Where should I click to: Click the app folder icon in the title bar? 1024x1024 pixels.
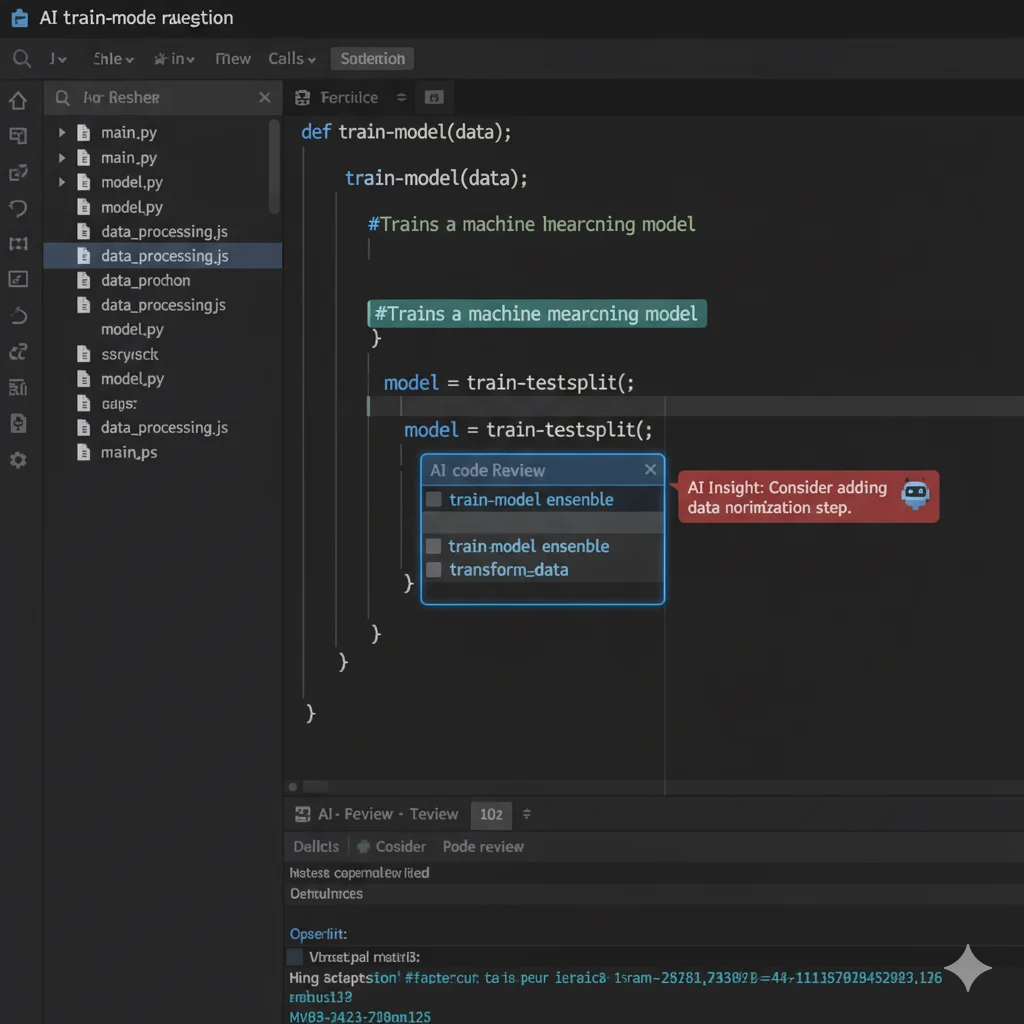pos(20,18)
